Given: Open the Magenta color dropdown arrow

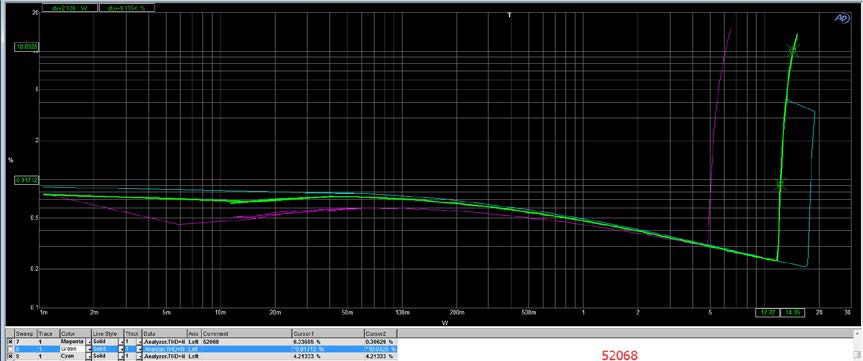Looking at the screenshot, I should (x=88, y=342).
